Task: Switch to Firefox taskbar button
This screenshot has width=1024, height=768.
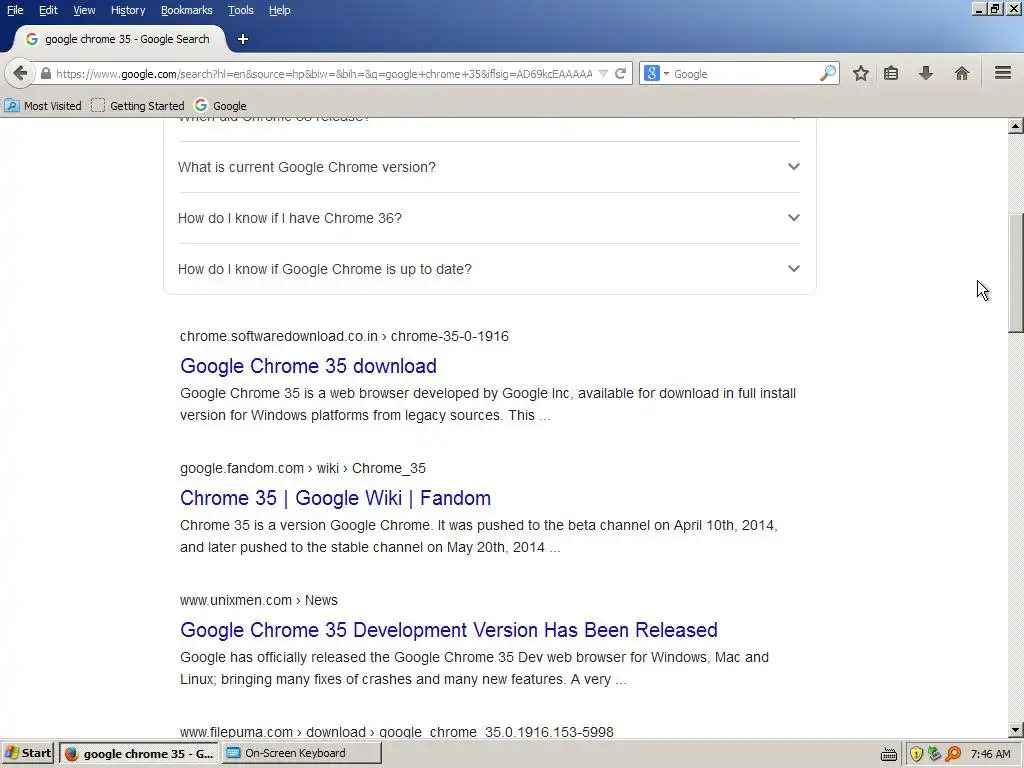Action: tap(139, 753)
